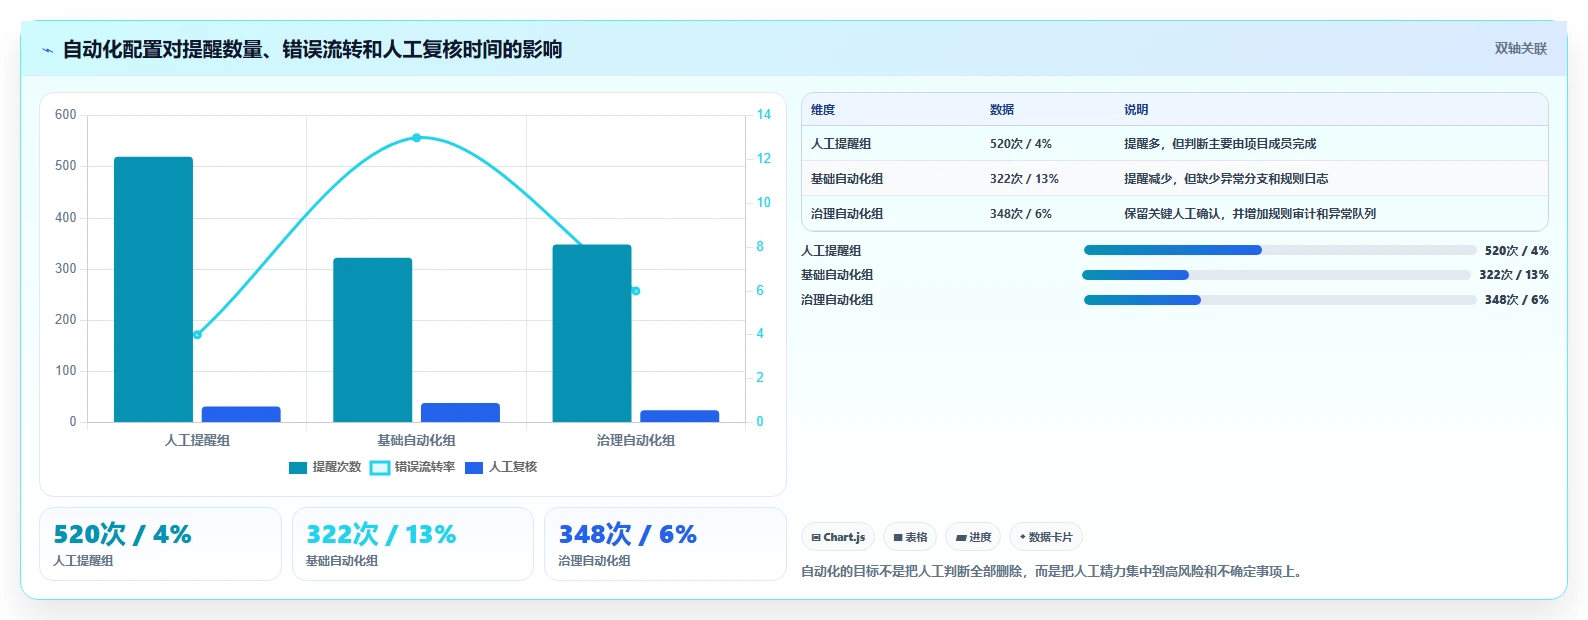The image size is (1588, 620).
Task: Click the 基础自动化组 progress bar
Action: 1277,275
